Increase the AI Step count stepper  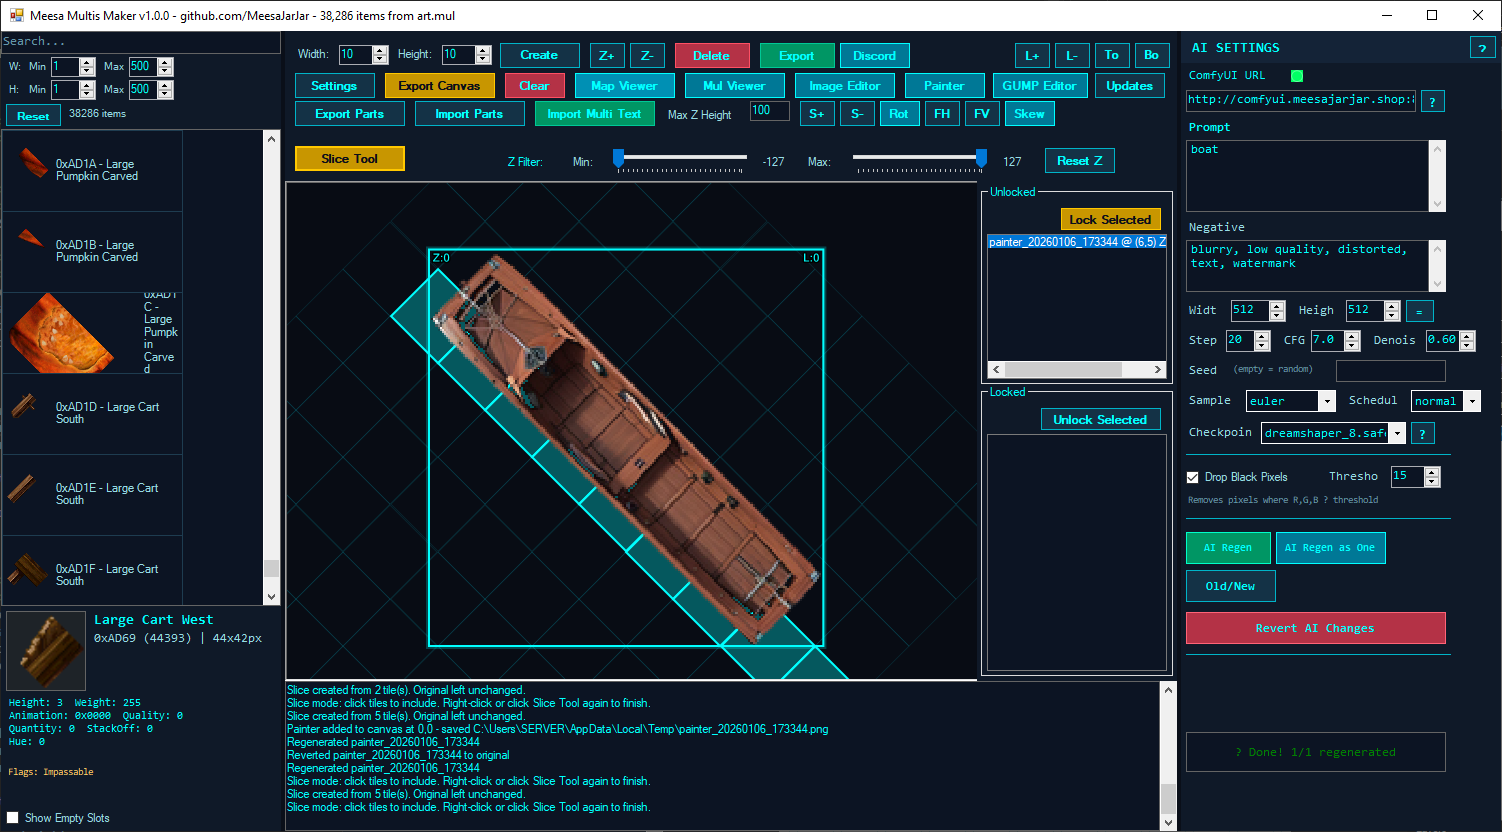point(1262,336)
